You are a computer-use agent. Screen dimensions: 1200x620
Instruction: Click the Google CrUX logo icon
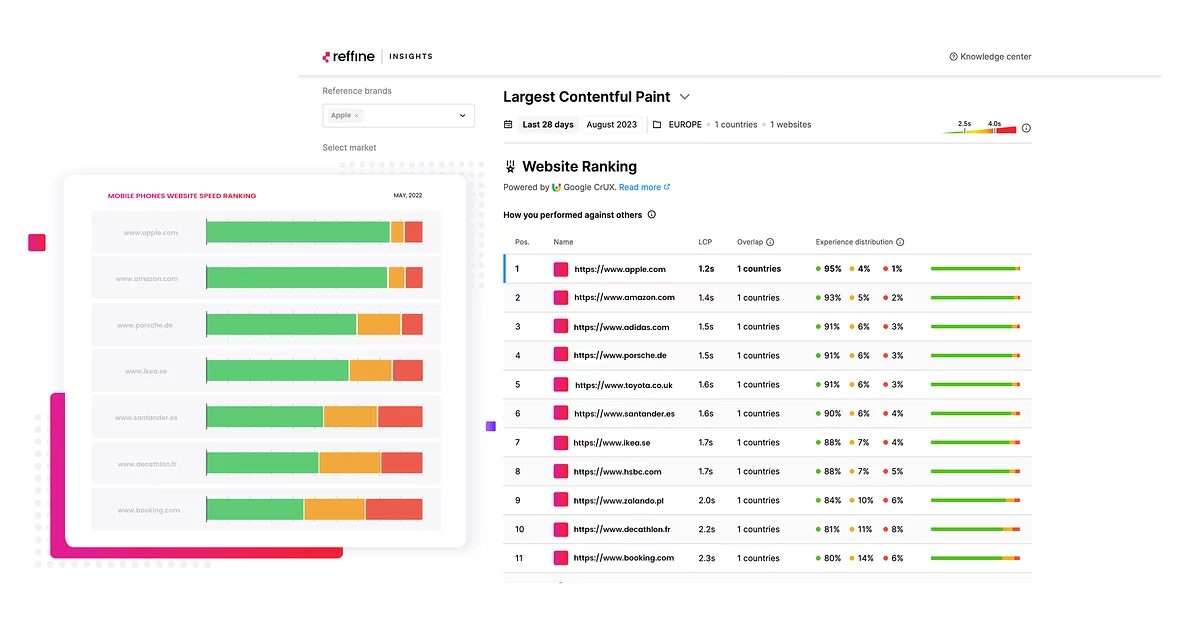click(557, 187)
